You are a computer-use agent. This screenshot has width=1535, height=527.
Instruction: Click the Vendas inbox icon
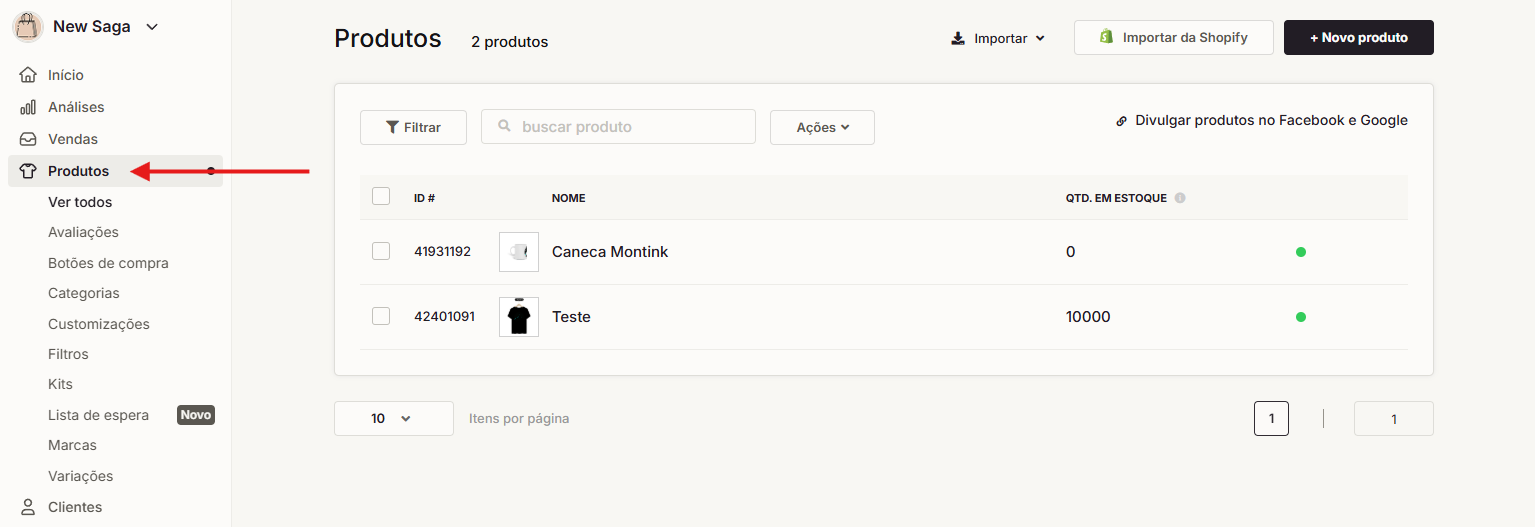coord(28,139)
